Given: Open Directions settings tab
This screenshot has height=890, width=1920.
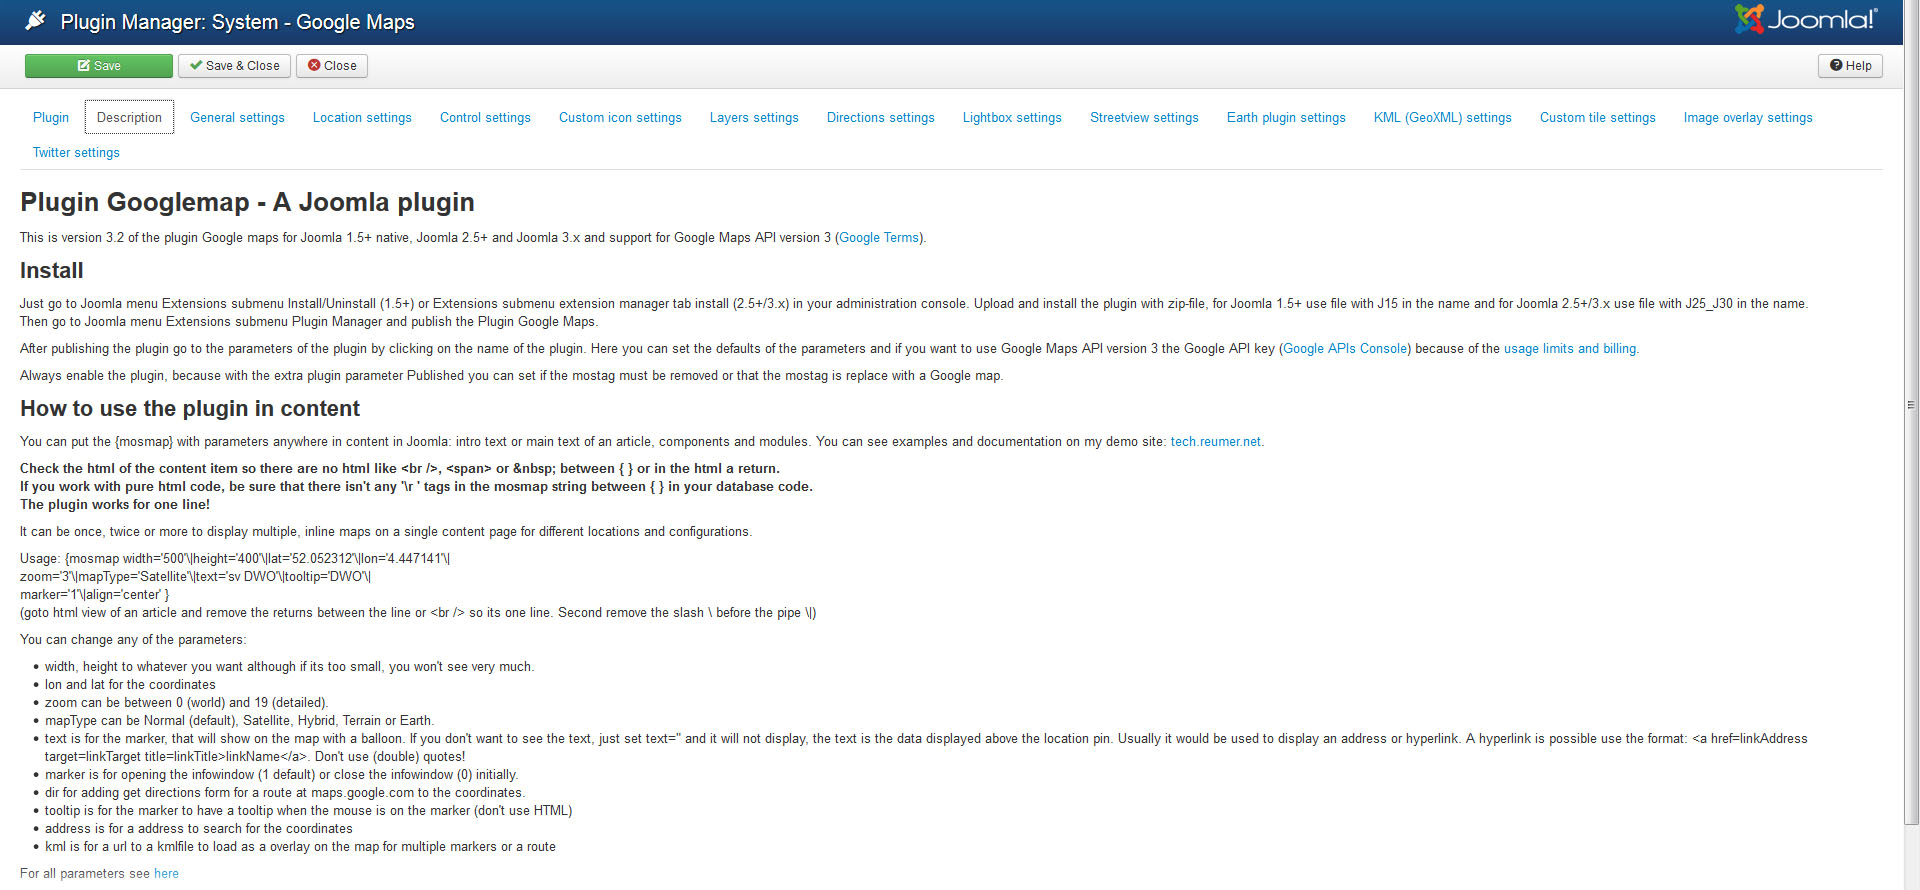Looking at the screenshot, I should [x=881, y=117].
